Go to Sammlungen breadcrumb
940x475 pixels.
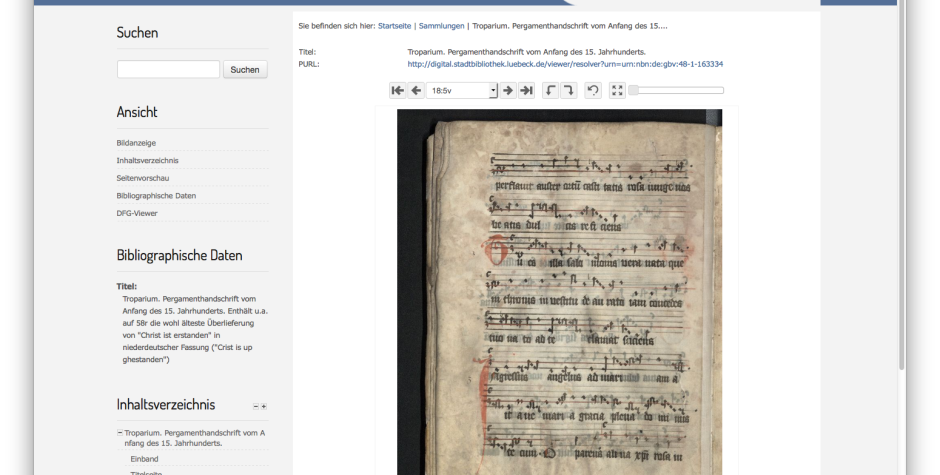click(x=442, y=26)
